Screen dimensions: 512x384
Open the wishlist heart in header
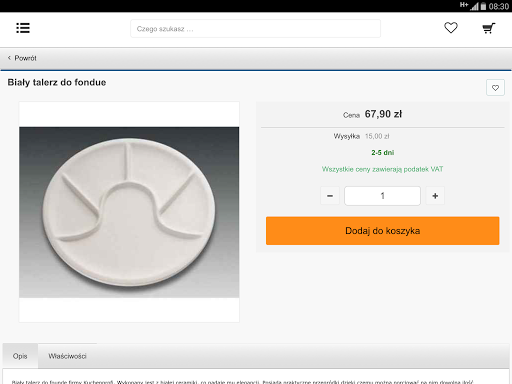click(x=451, y=28)
